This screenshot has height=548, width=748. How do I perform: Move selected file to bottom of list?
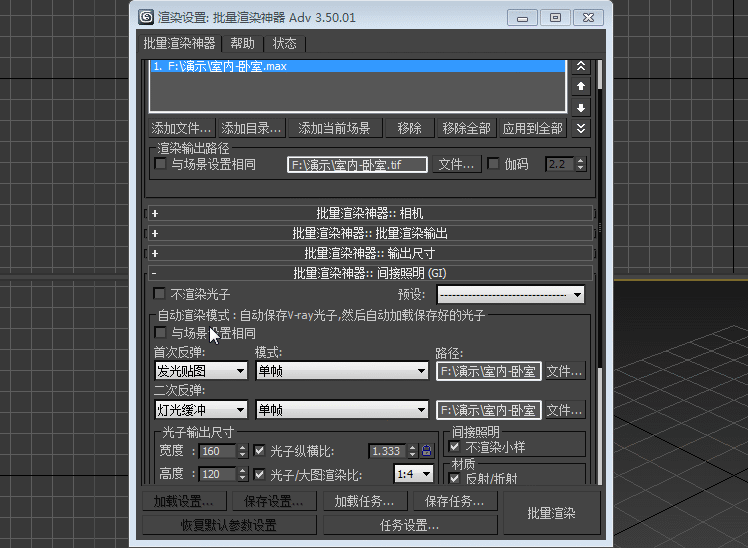pos(581,128)
